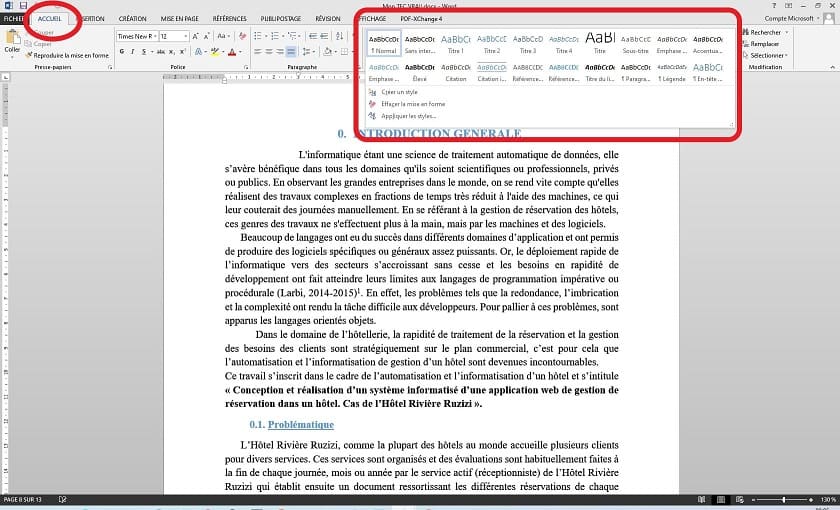Screen dimensions: 840x510
Task: Toggle superscript x² formatting
Action: (183, 51)
